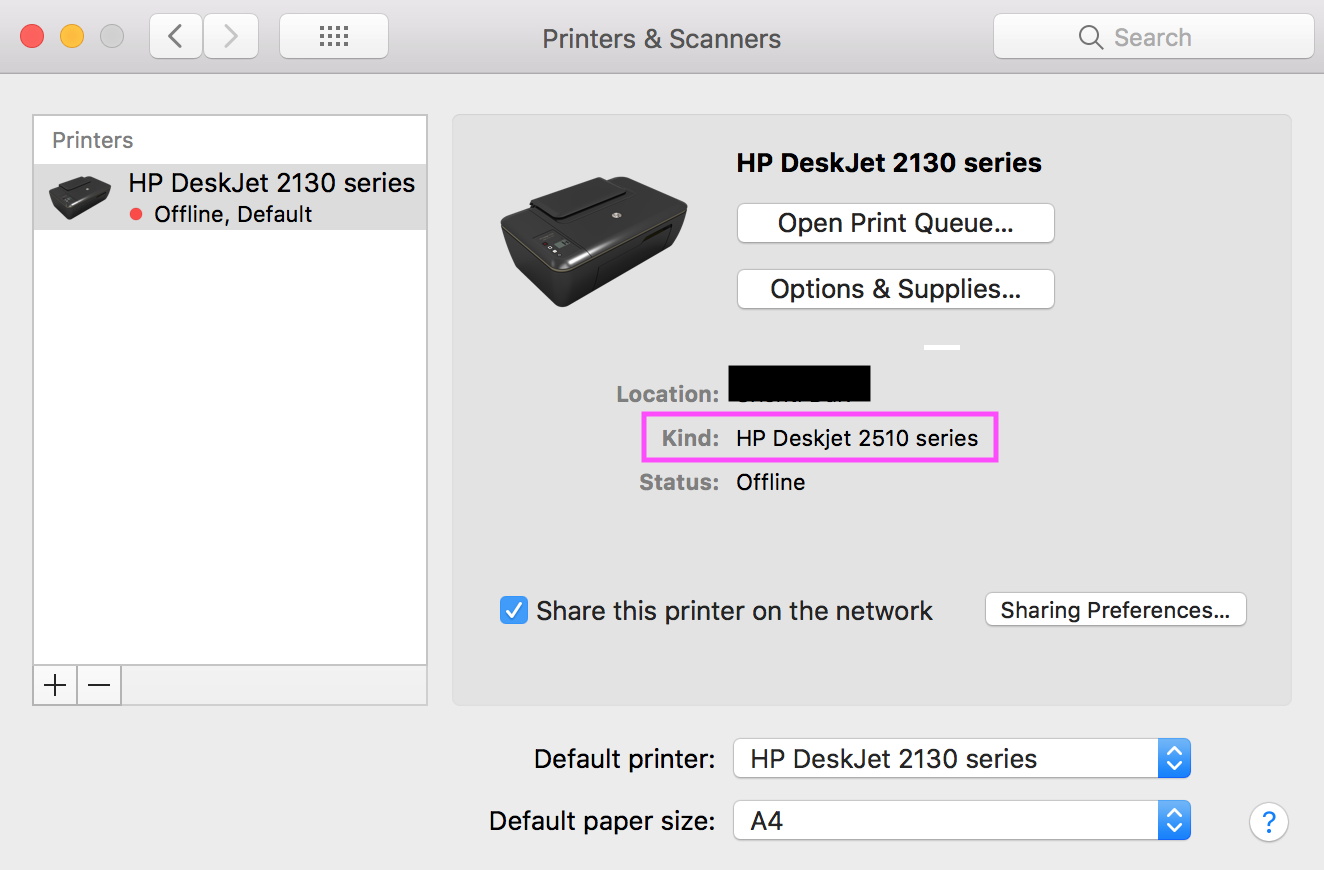Go back with the left chevron button
Screen dimensions: 1324x870
click(x=176, y=37)
